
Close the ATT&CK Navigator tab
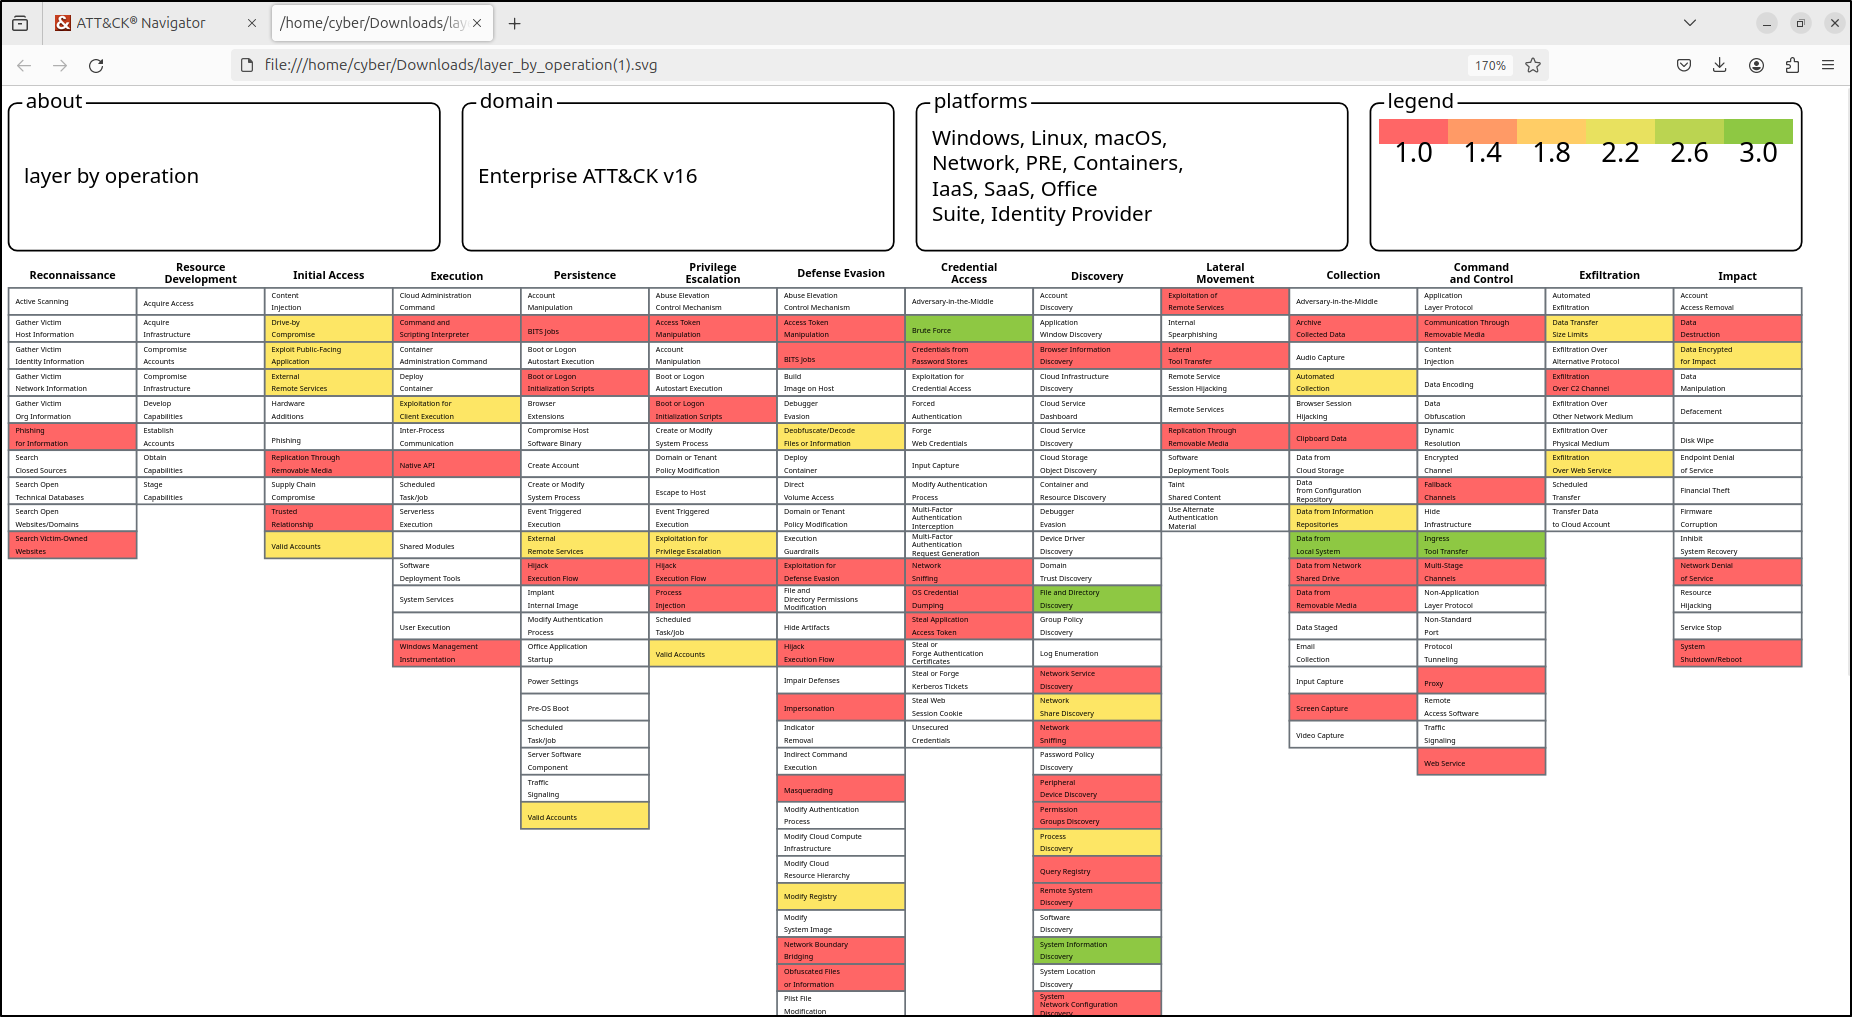tap(253, 22)
